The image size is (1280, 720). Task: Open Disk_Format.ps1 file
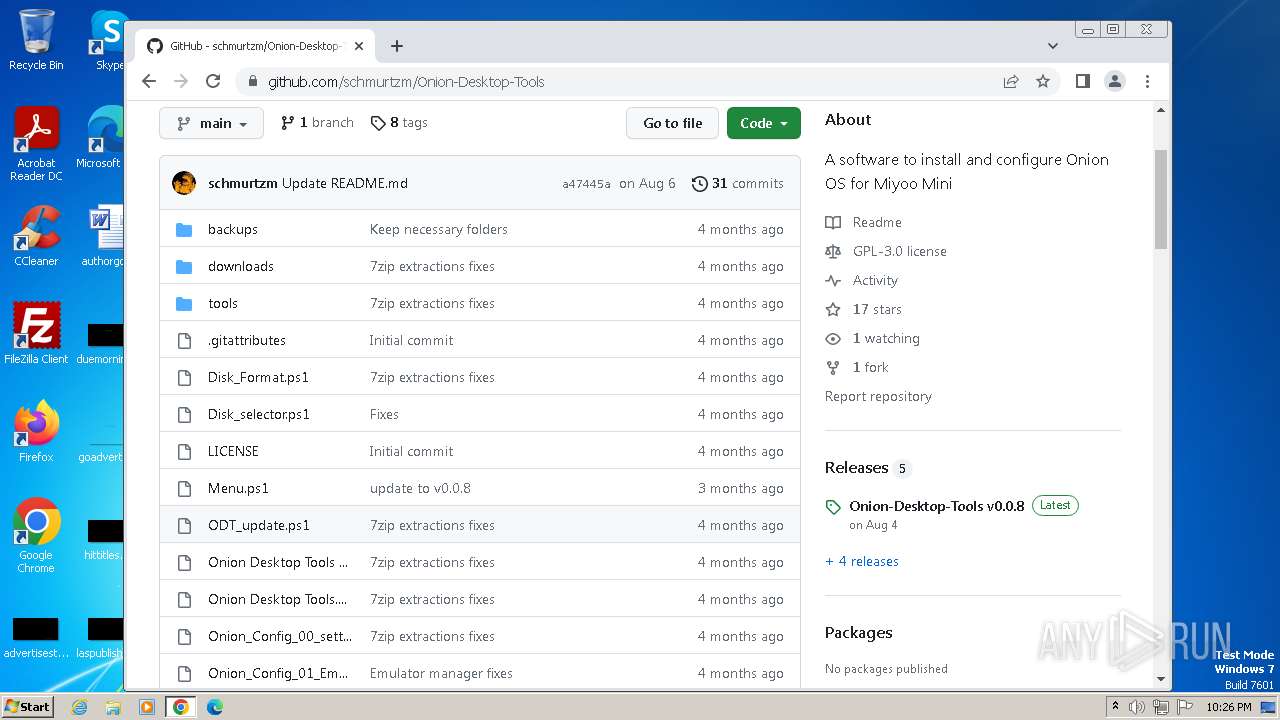click(x=258, y=377)
